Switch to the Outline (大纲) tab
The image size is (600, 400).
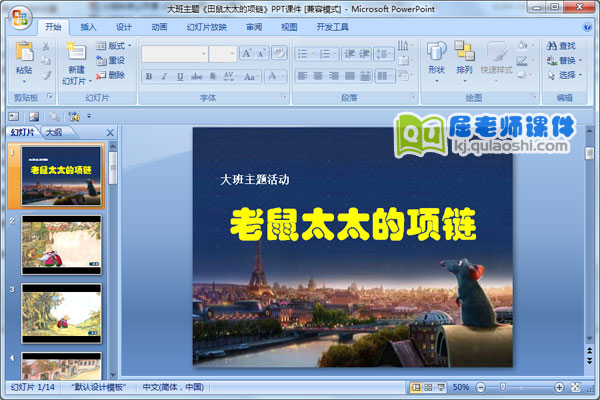[x=53, y=132]
